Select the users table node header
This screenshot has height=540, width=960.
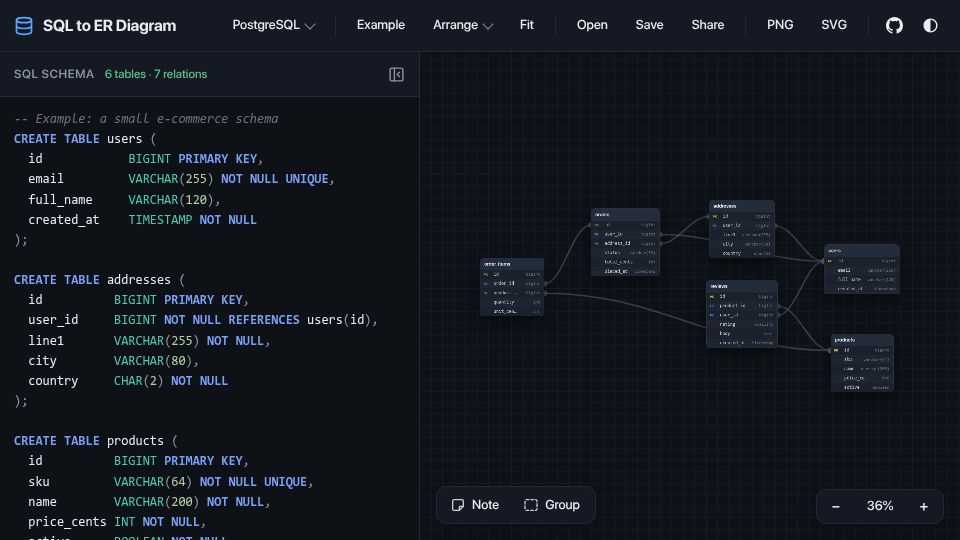point(861,250)
